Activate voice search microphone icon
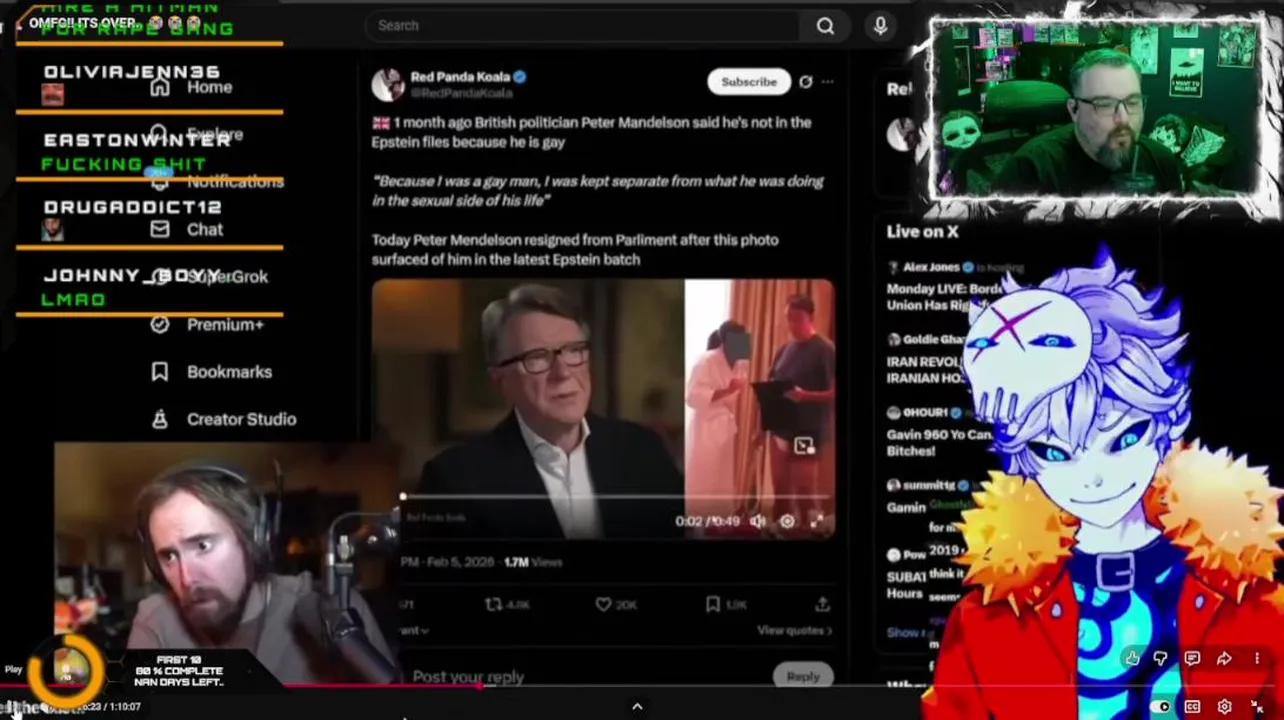This screenshot has width=1284, height=720. (880, 26)
